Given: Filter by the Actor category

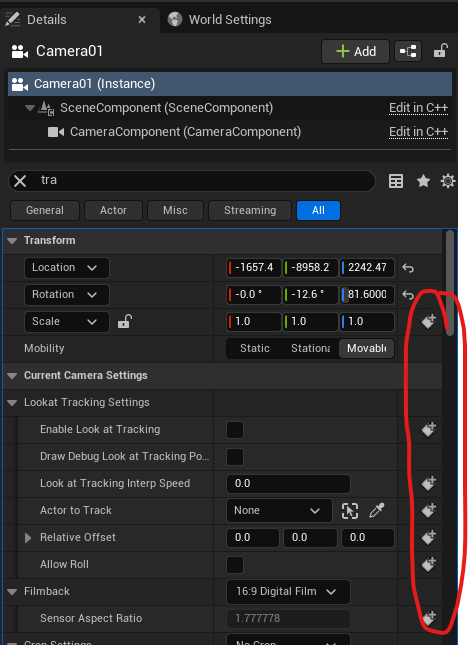Looking at the screenshot, I should click(x=113, y=211).
